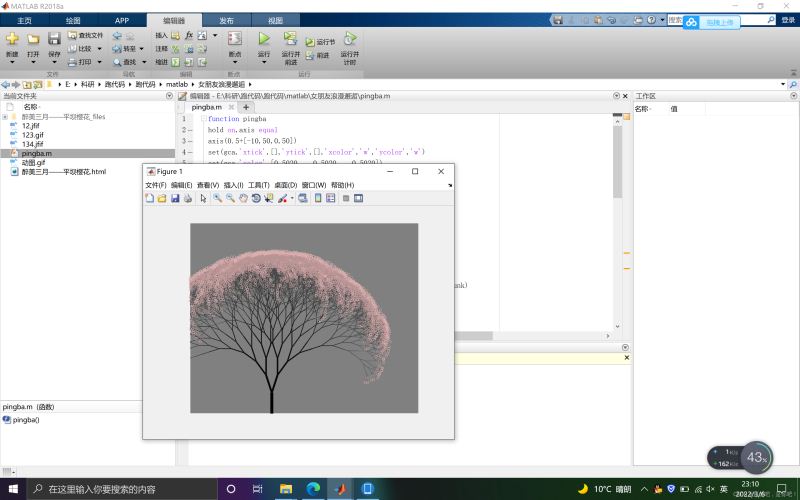Click the pingba() function entry in details panel
Screen dimensions: 800x500
click(x=26, y=420)
